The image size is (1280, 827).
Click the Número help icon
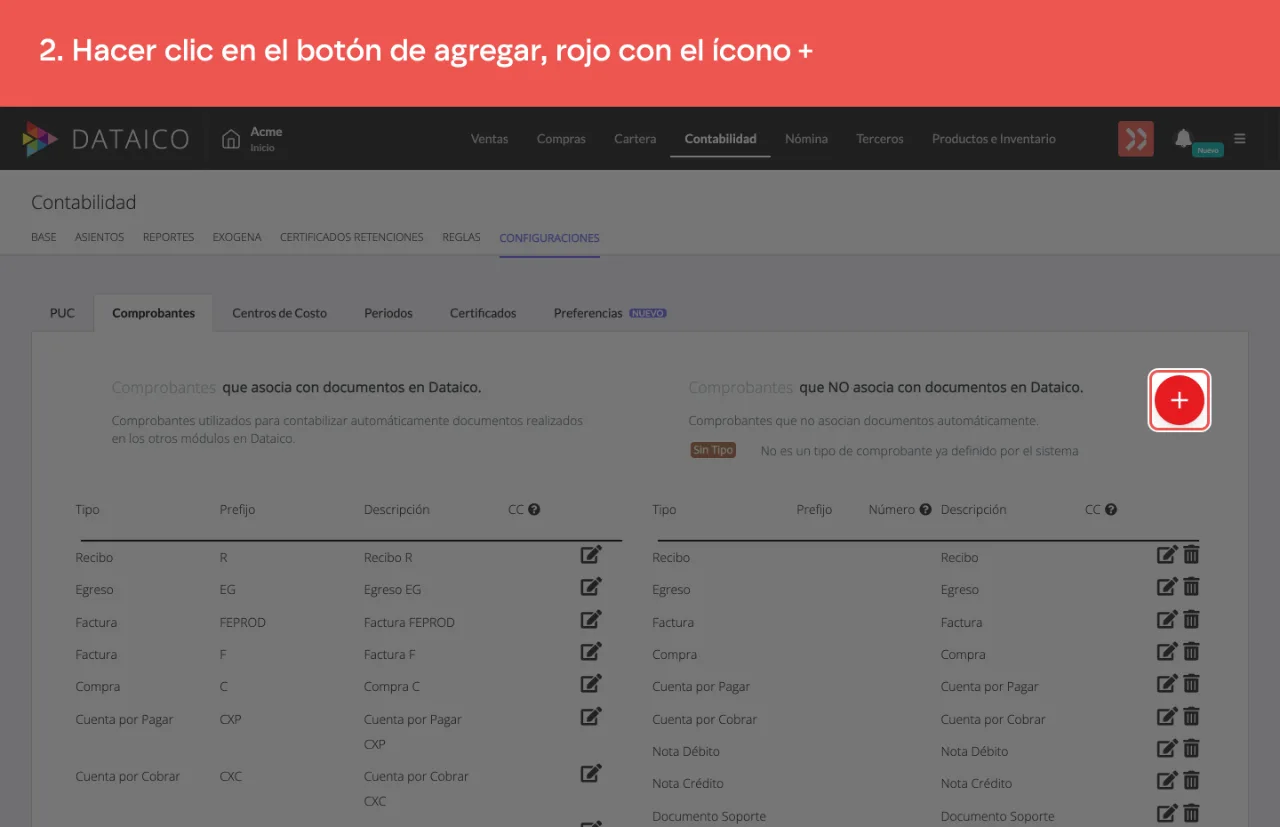click(x=925, y=509)
